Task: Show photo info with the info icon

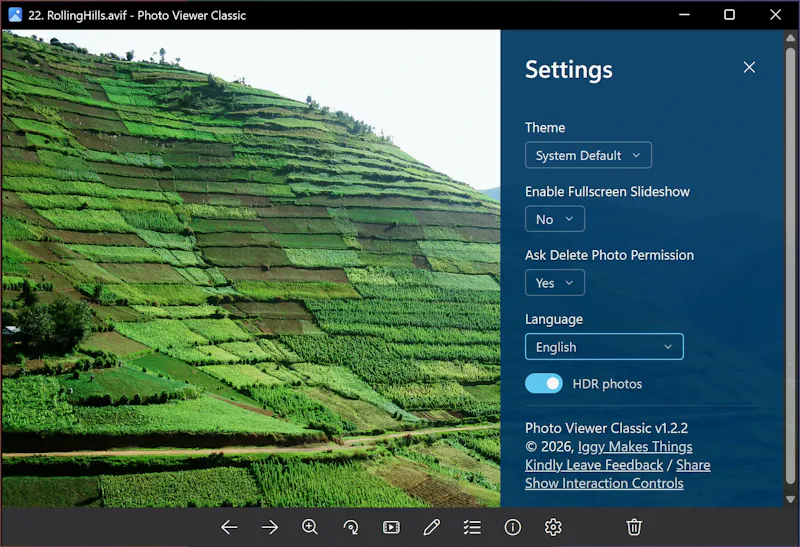Action: (513, 527)
